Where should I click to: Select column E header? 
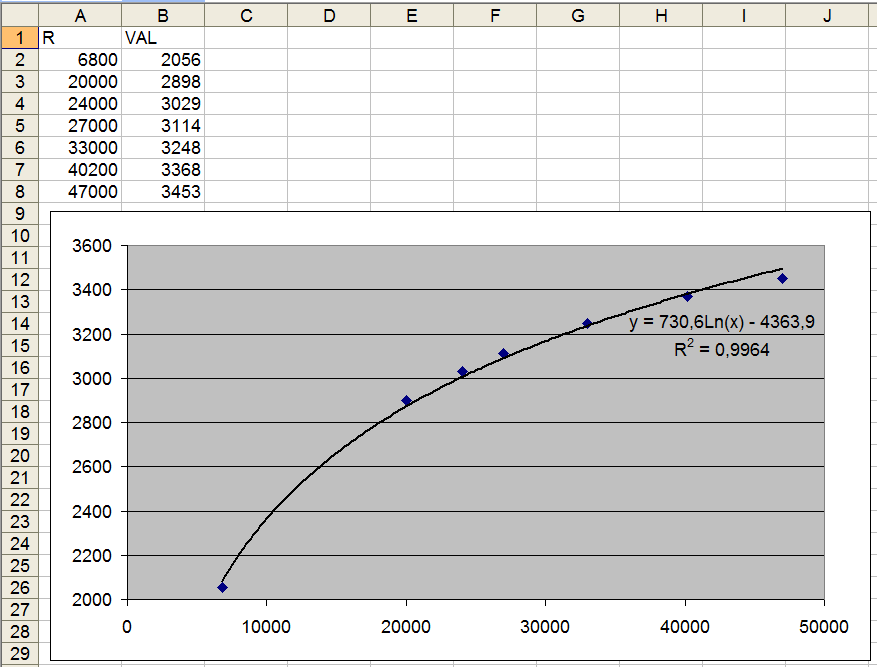pyautogui.click(x=412, y=16)
